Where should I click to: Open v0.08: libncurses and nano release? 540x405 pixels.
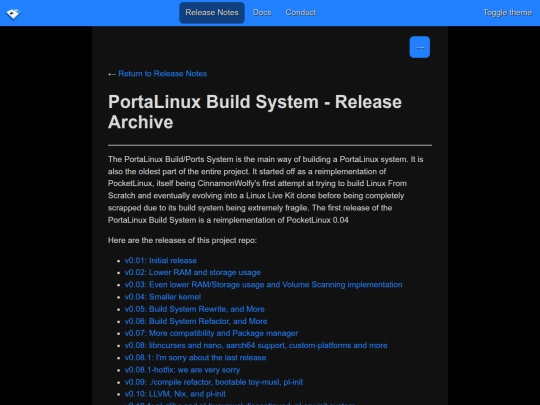(256, 345)
